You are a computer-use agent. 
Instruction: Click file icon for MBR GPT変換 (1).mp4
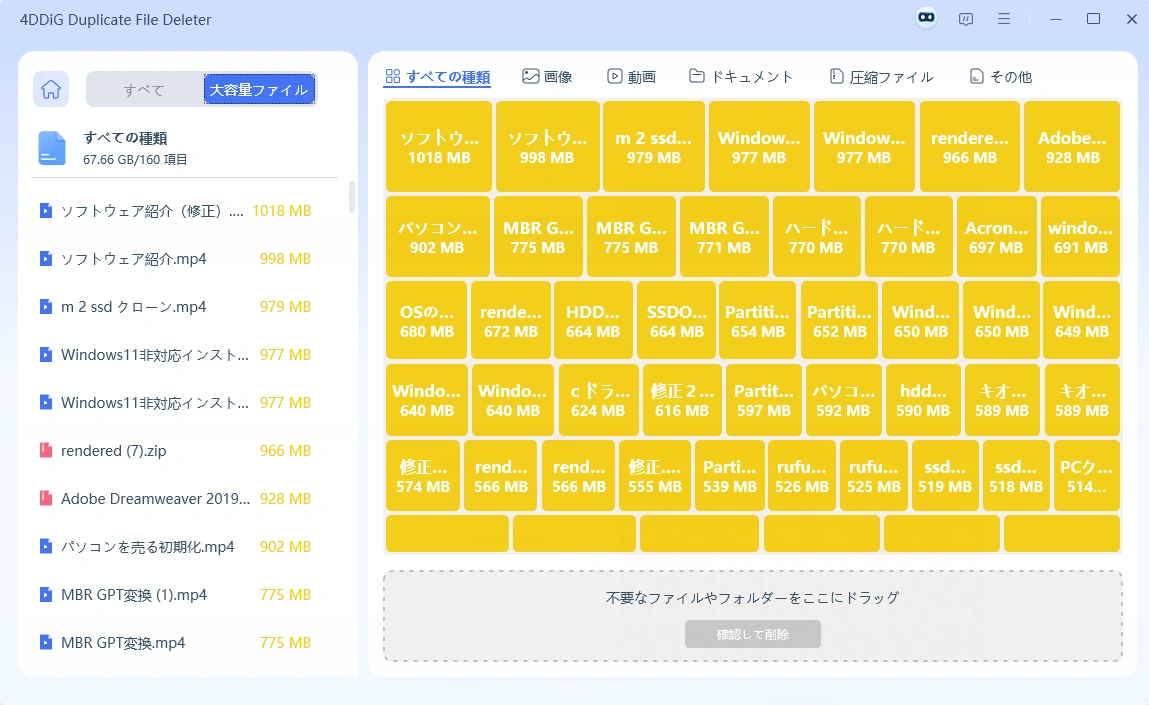point(45,594)
